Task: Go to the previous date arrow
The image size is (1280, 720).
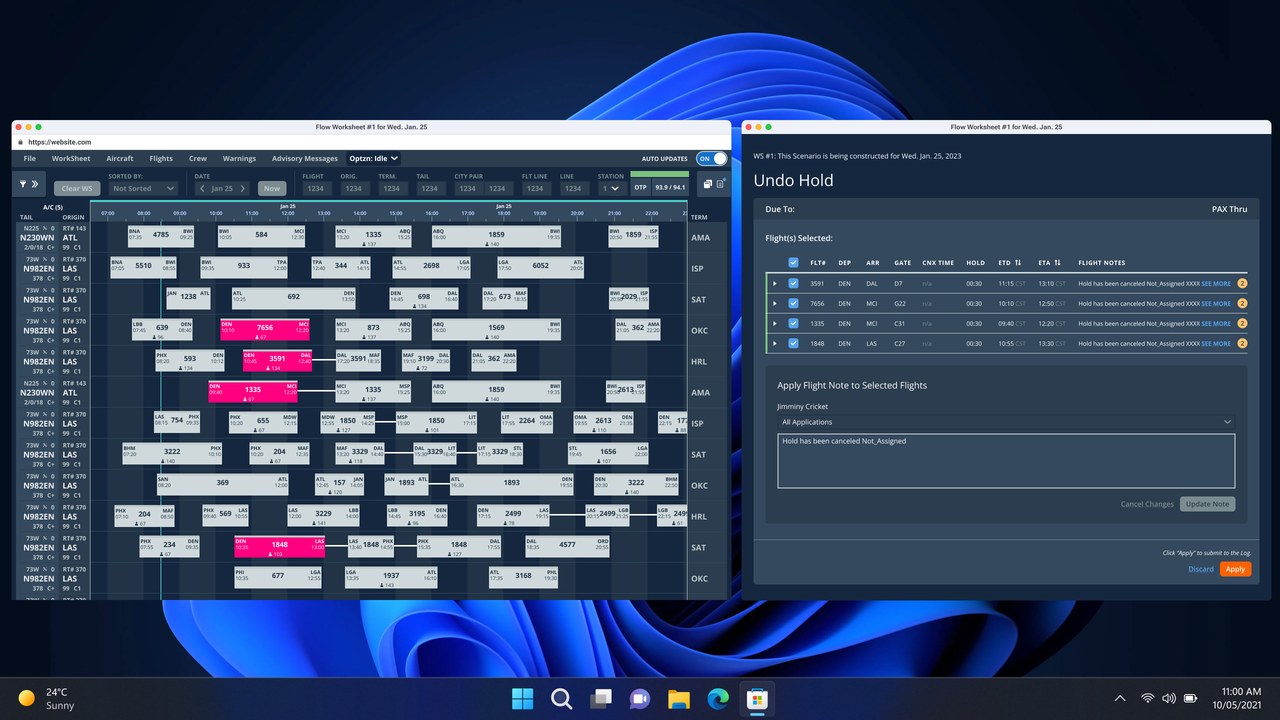Action: pos(202,188)
